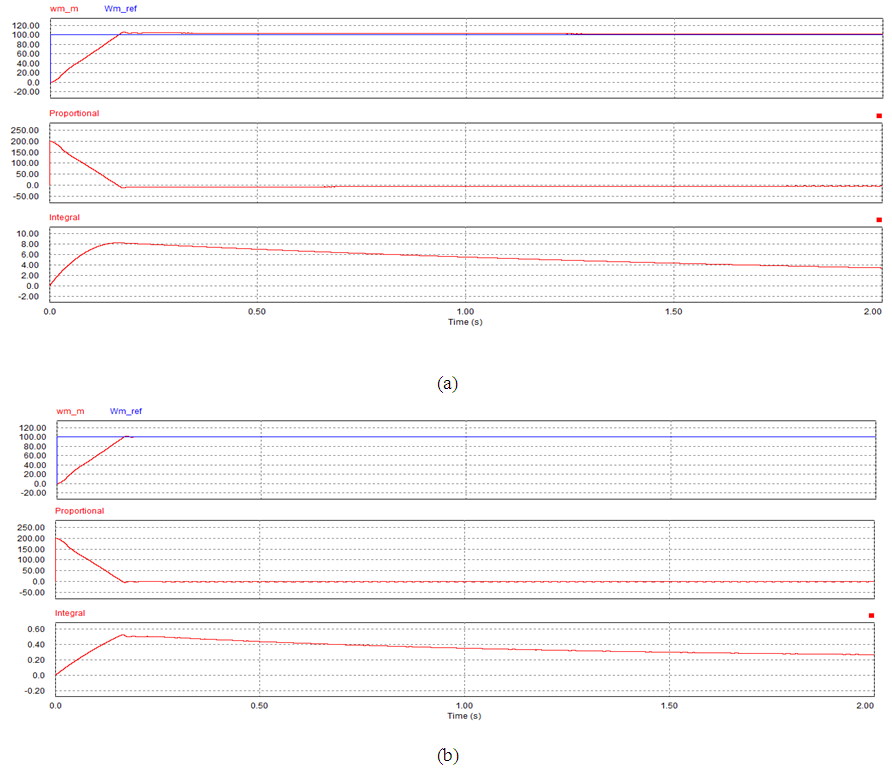Click the Proportional curve label in figure (b)
892x770 pixels.
[80, 511]
